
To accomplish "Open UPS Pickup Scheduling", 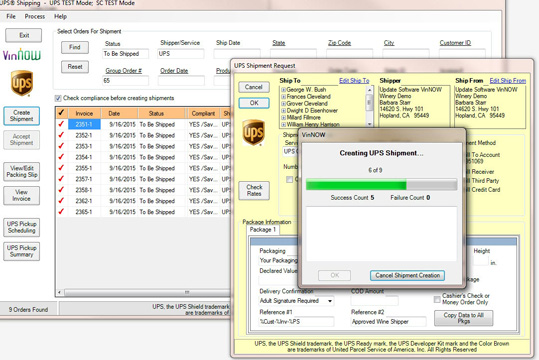I will (x=21, y=227).
